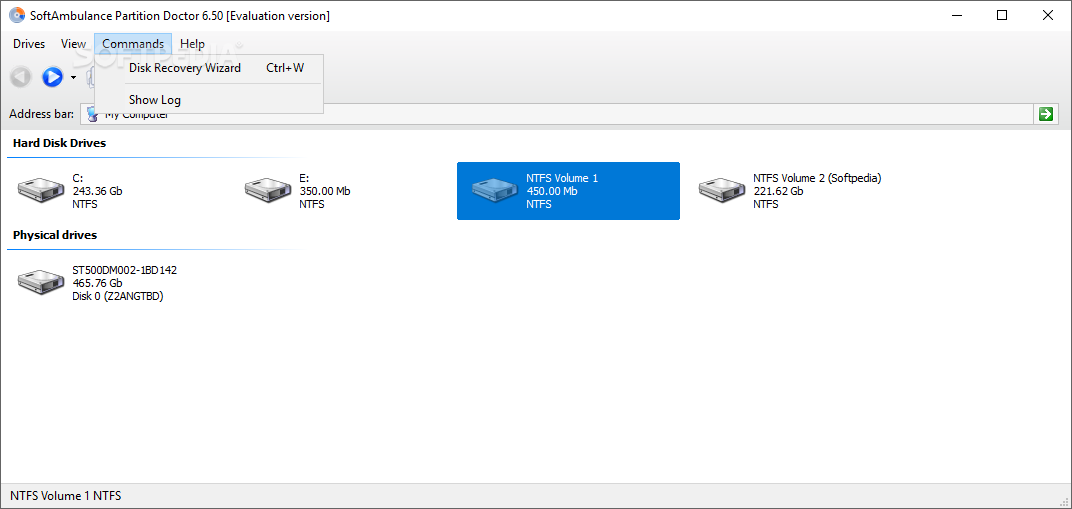Open the Help menu
Viewport: 1072px width, 509px height.
(x=192, y=44)
